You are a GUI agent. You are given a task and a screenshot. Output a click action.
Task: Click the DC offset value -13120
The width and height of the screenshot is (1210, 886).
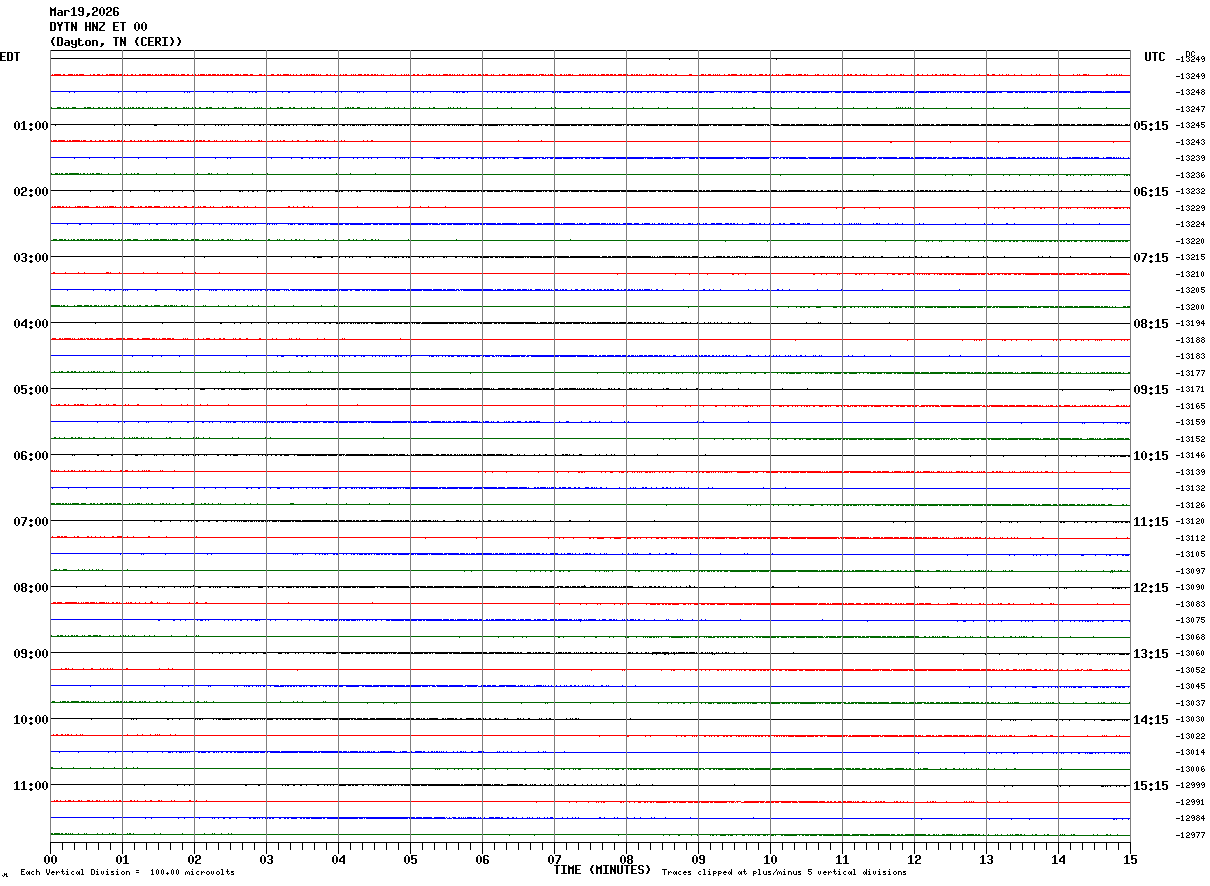point(1190,521)
